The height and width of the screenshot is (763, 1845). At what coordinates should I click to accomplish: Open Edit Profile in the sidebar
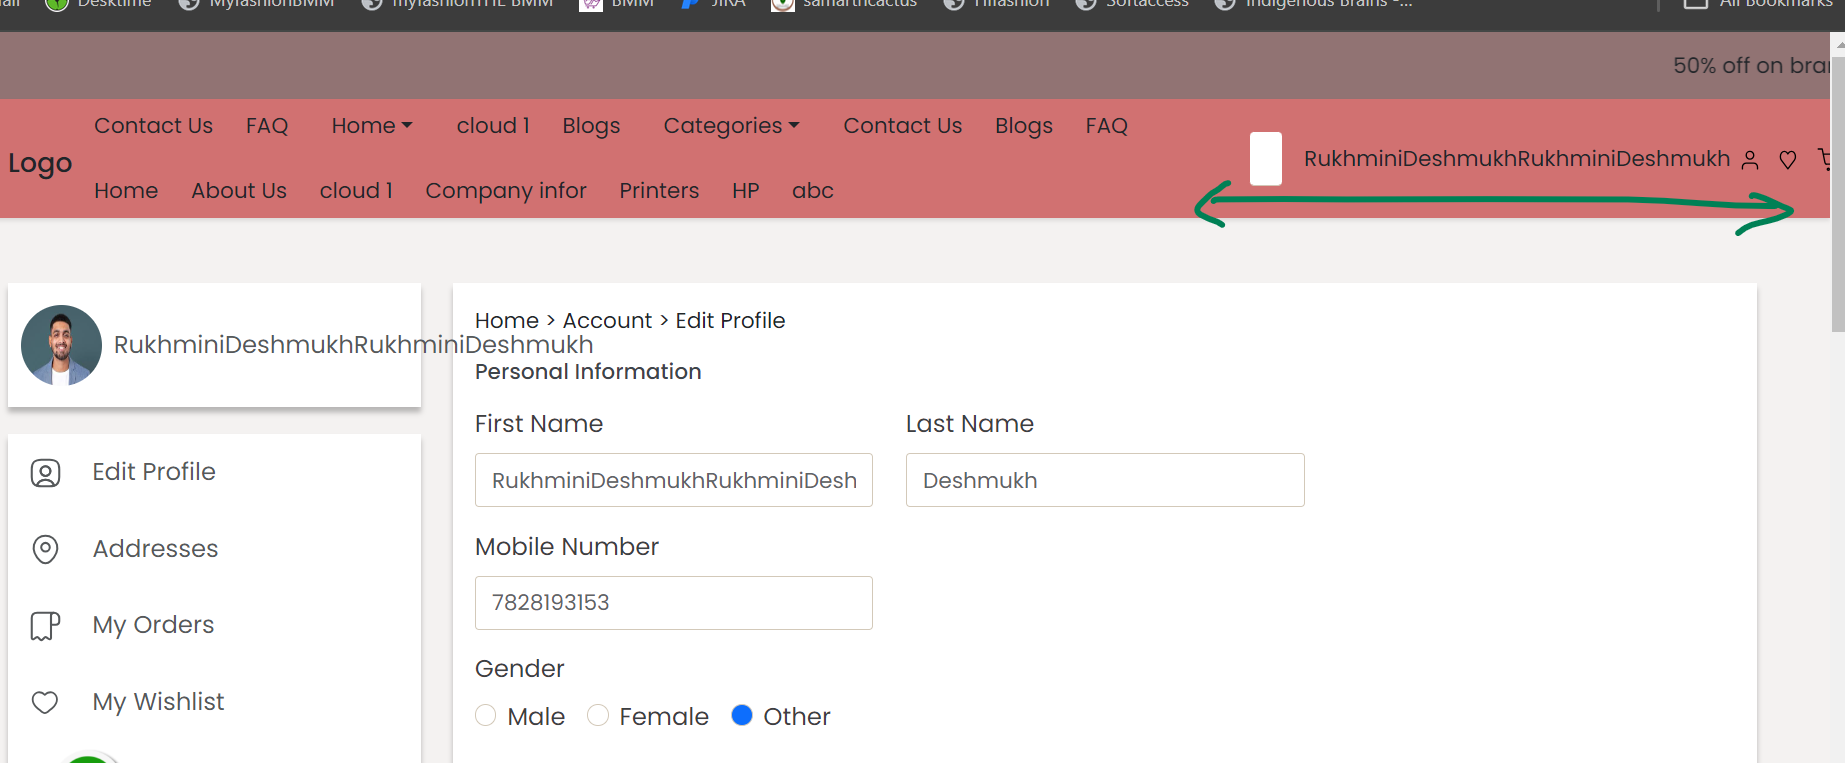pyautogui.click(x=154, y=472)
